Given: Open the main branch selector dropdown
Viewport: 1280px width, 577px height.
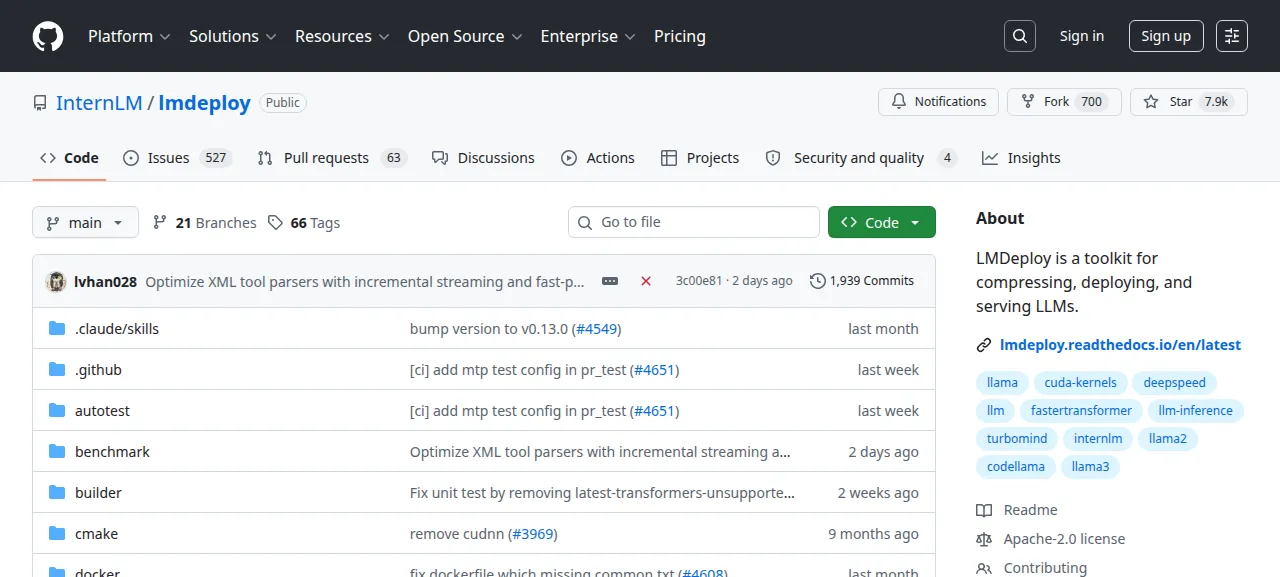Looking at the screenshot, I should pyautogui.click(x=85, y=222).
